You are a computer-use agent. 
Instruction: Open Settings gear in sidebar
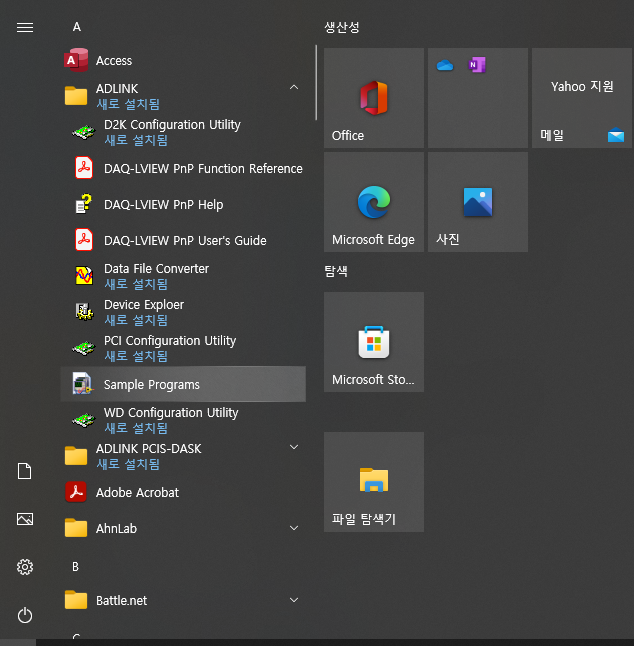click(x=25, y=567)
